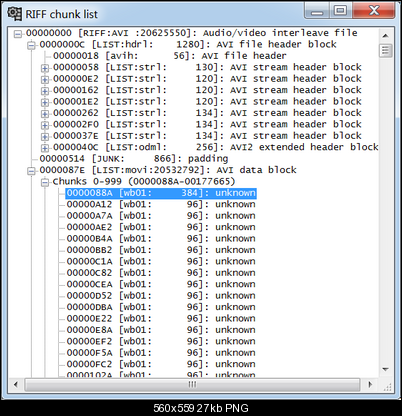Click the horizontal scrollbar left arrow
This screenshot has width=402, height=416.
point(16,384)
